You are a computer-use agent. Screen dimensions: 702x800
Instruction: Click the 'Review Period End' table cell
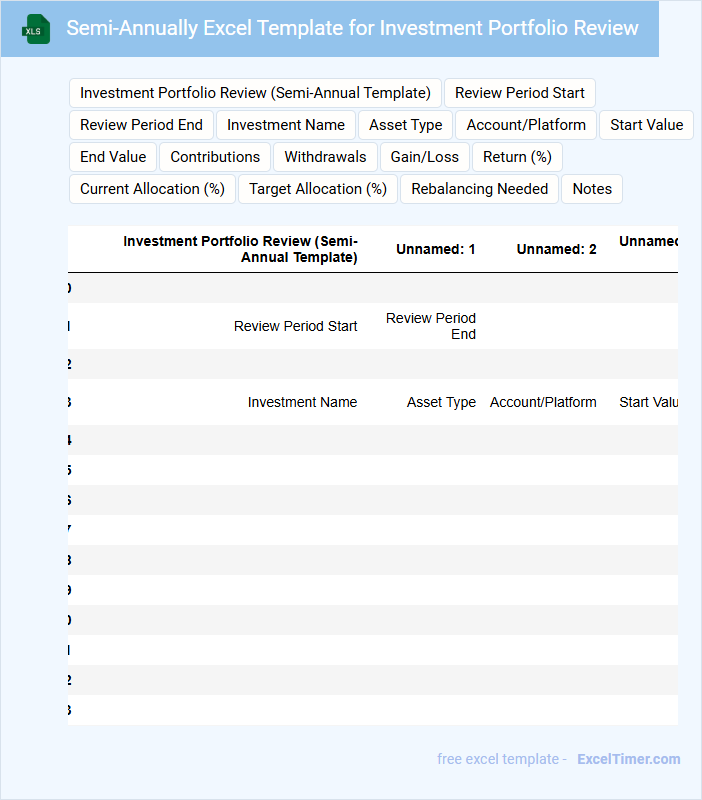point(431,326)
